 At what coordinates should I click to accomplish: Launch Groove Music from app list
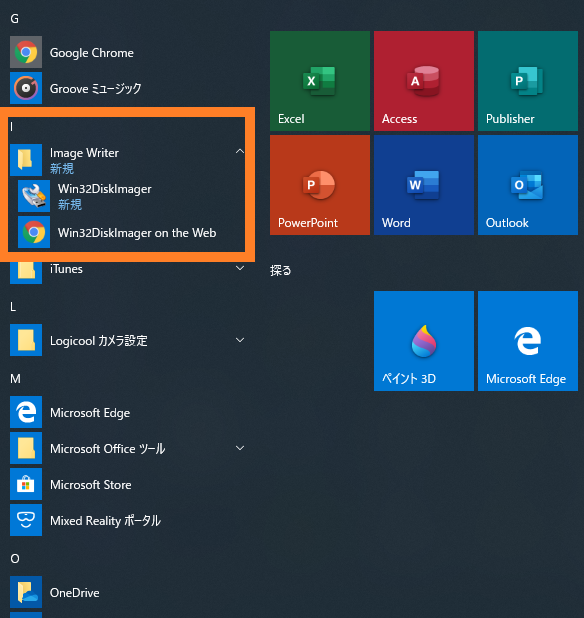[128, 88]
